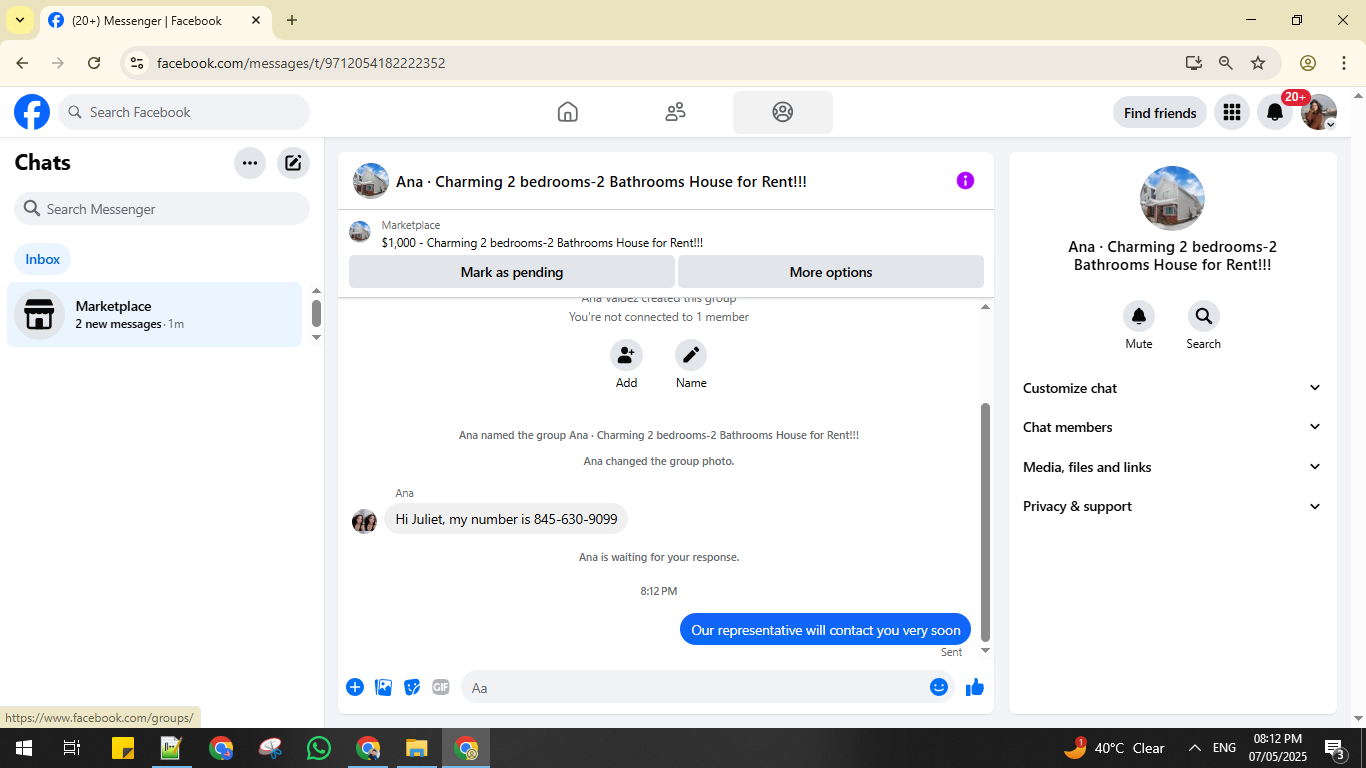The height and width of the screenshot is (768, 1366).
Task: Click message 'Hi Juliet, my number is 845-630-9099'
Action: coord(506,519)
